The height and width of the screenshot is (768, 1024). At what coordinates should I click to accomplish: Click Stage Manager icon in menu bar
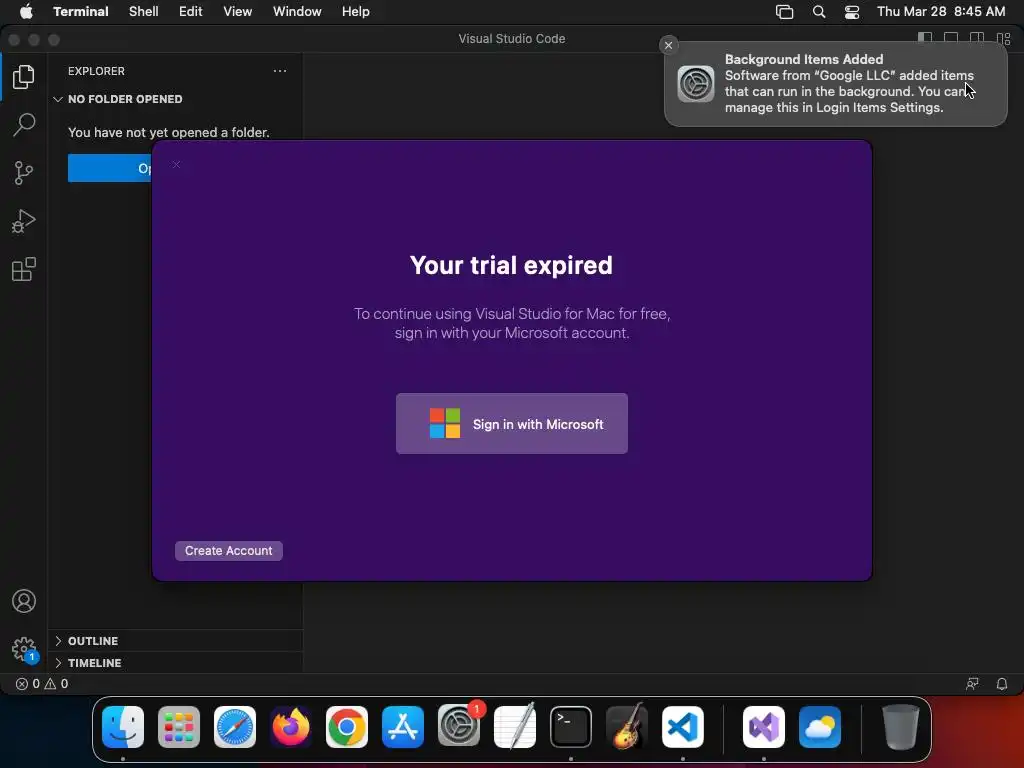(784, 12)
